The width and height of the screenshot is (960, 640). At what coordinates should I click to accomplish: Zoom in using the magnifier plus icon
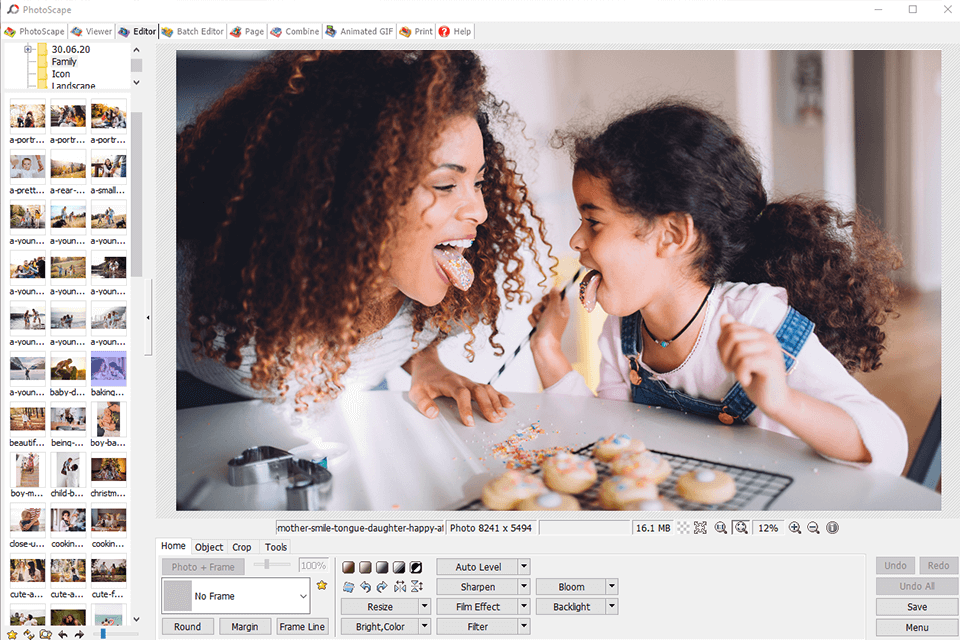click(x=795, y=528)
